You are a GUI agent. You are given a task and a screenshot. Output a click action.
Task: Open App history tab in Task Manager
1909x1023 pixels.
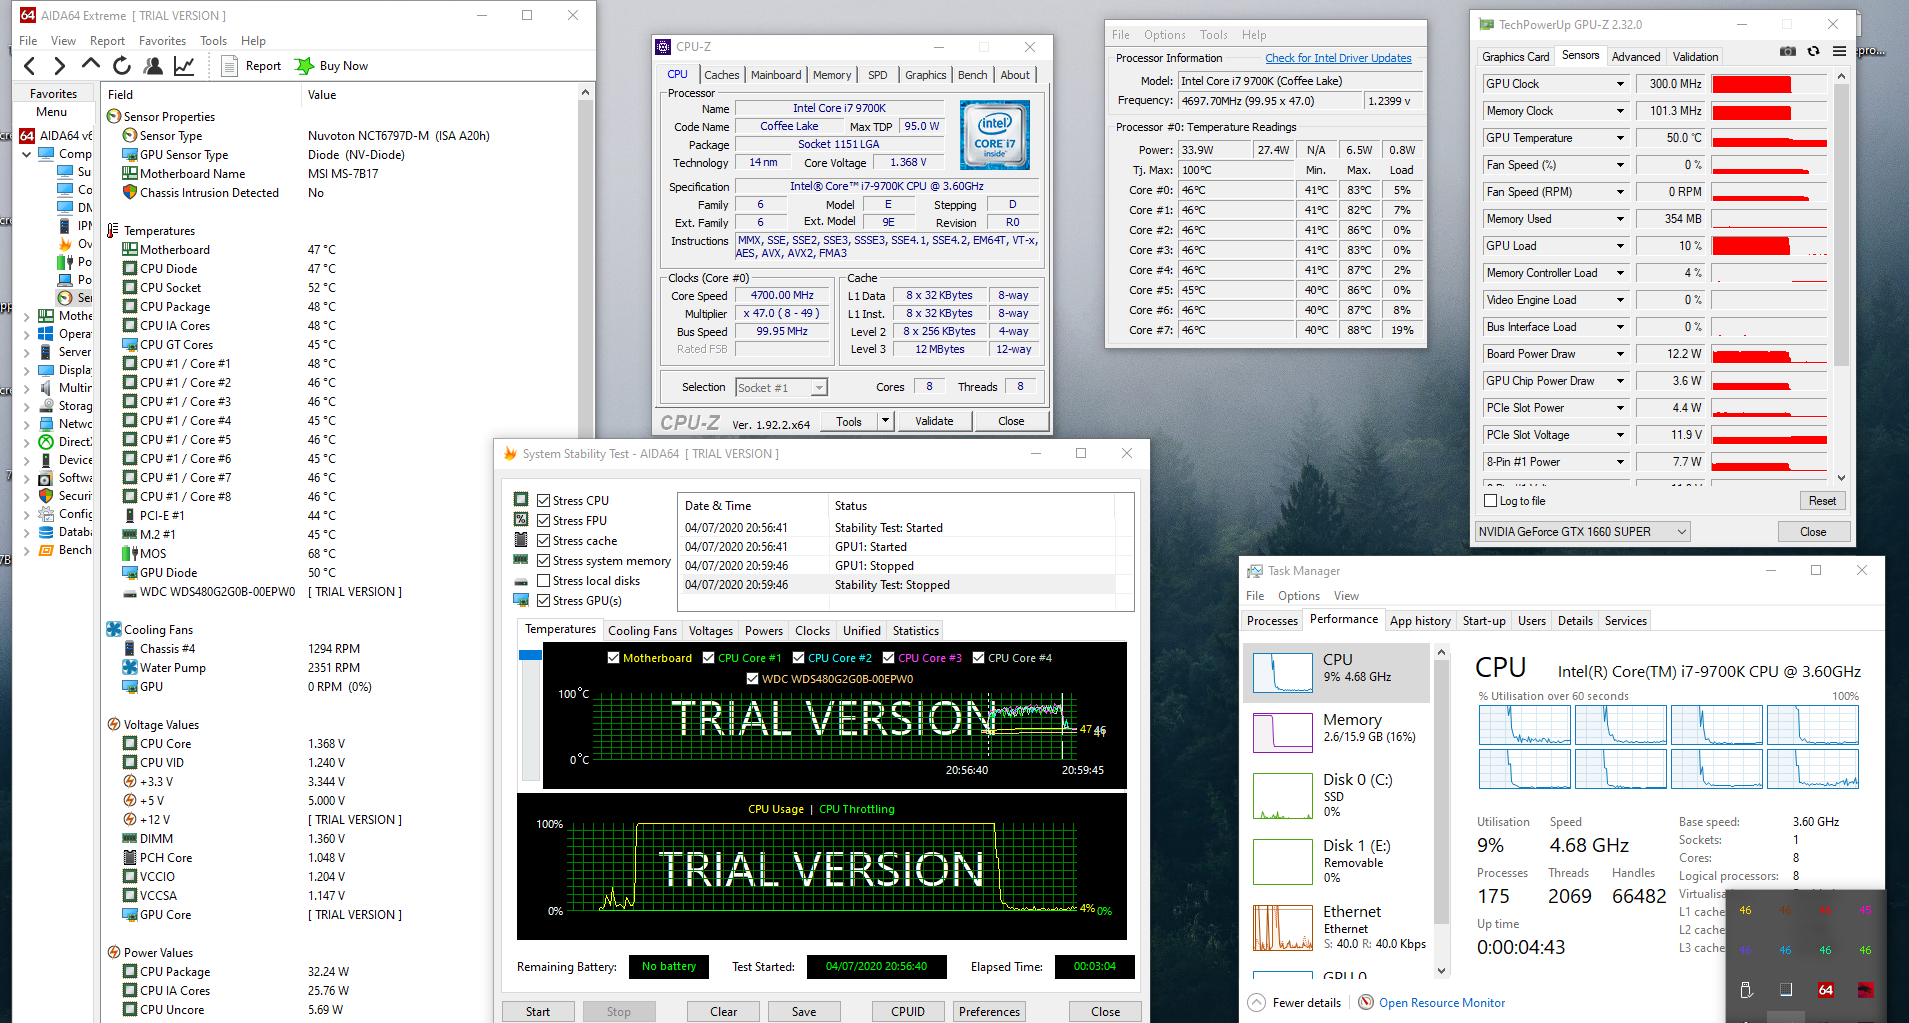click(1420, 621)
